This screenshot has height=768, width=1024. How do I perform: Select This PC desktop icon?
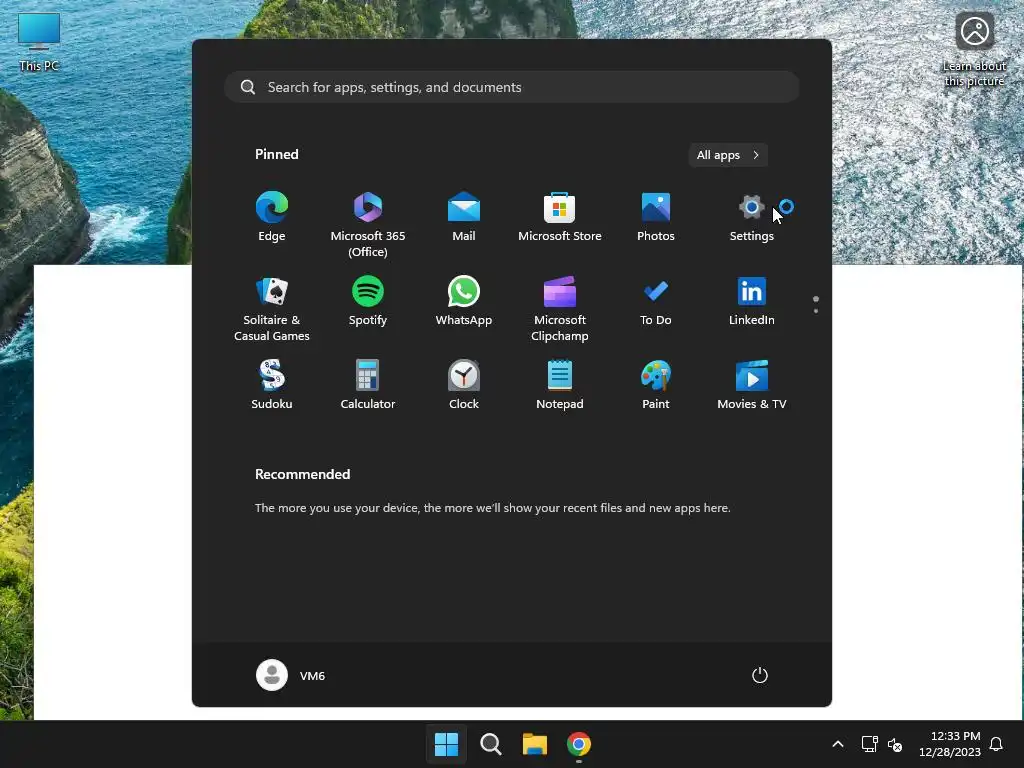tap(39, 42)
